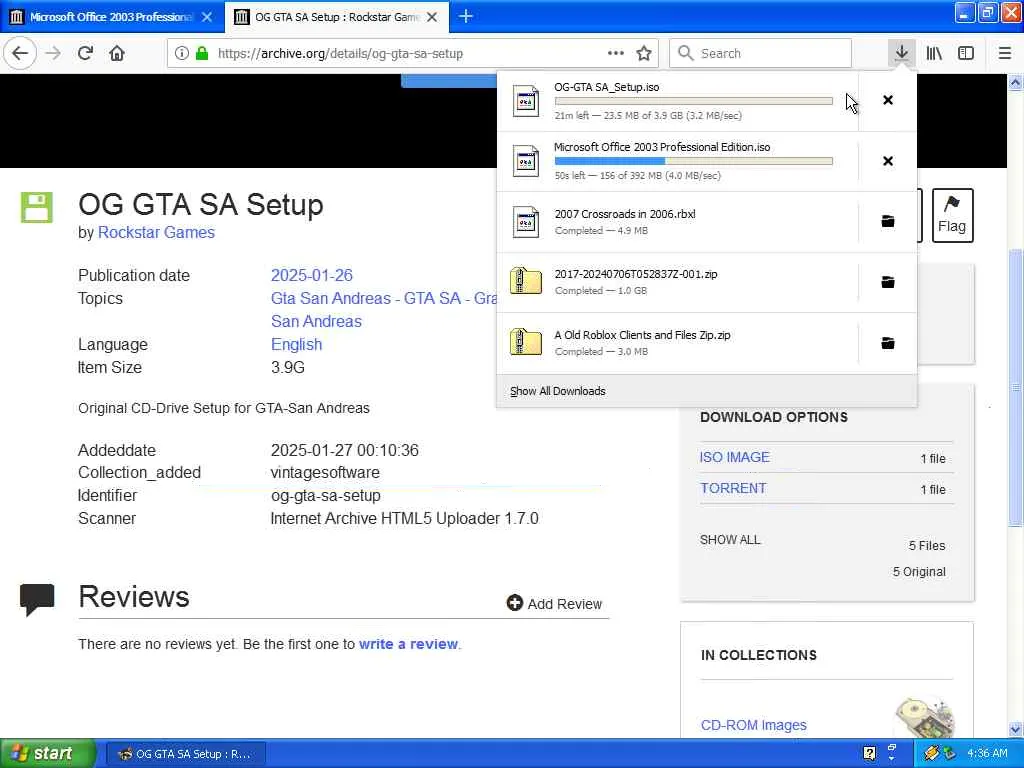Select the OG GTA SA Setup tab
The image size is (1024, 768).
(336, 17)
